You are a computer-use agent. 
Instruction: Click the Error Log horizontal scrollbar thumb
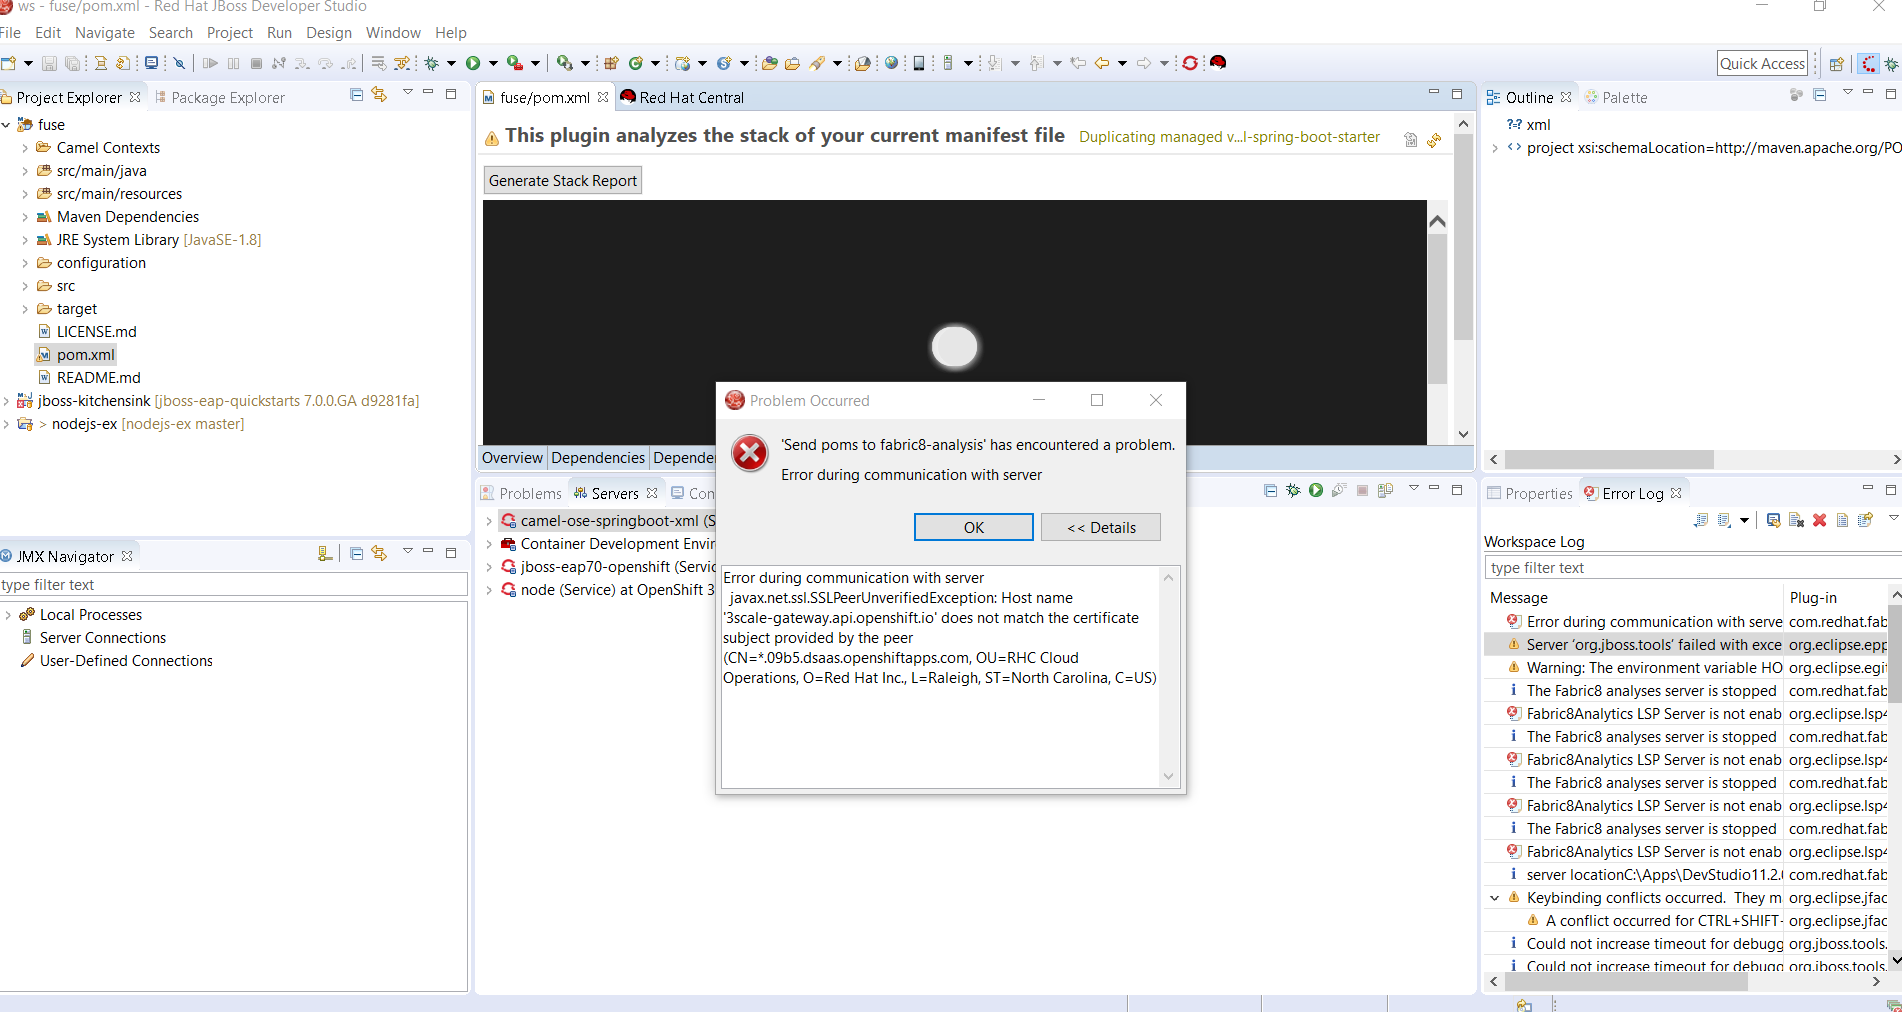tap(1626, 982)
